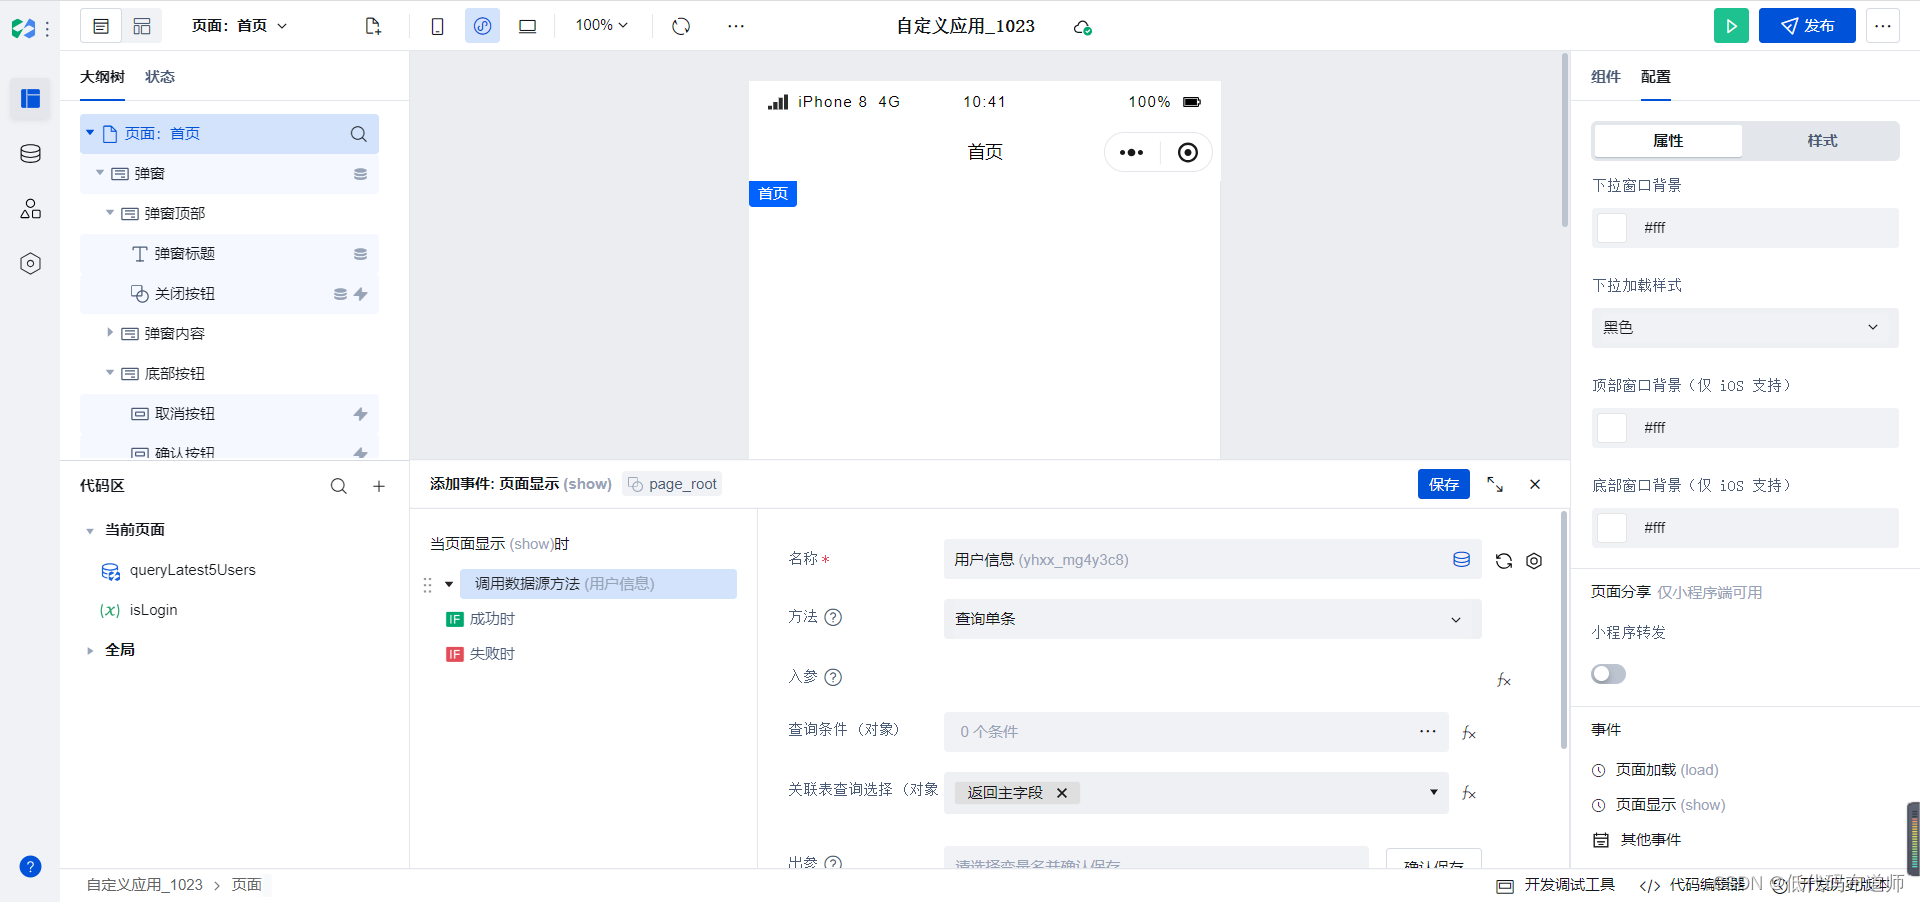Add a new item in code area

click(x=379, y=486)
